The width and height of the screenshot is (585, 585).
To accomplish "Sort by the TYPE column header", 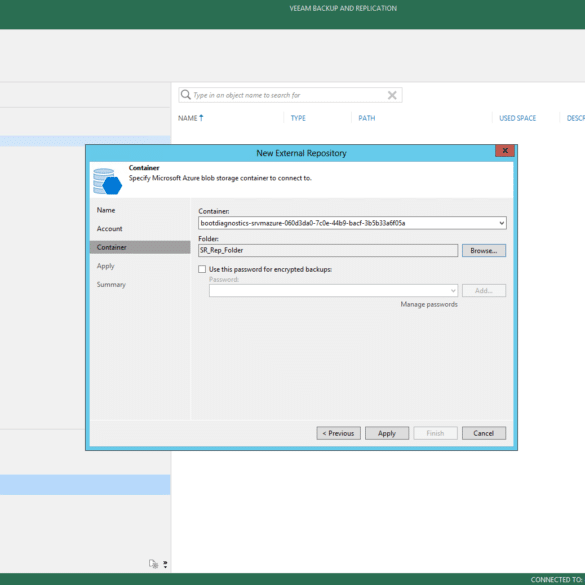I will click(298, 118).
